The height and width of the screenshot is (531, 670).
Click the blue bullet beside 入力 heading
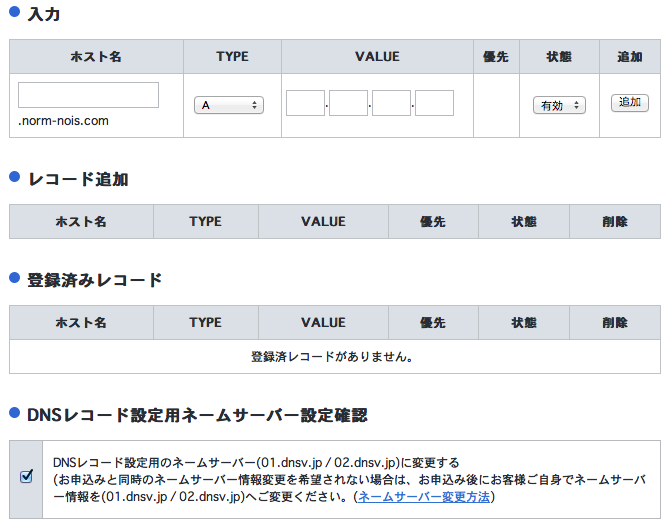coord(15,14)
